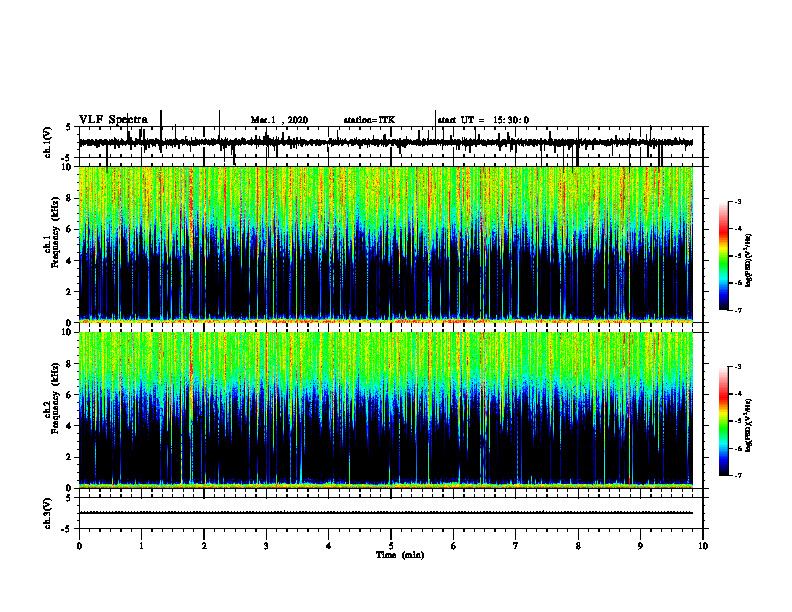The width and height of the screenshot is (792, 612).
Task: Click the "-5" voltage tick of ch.3(V)
Action: (x=68, y=529)
